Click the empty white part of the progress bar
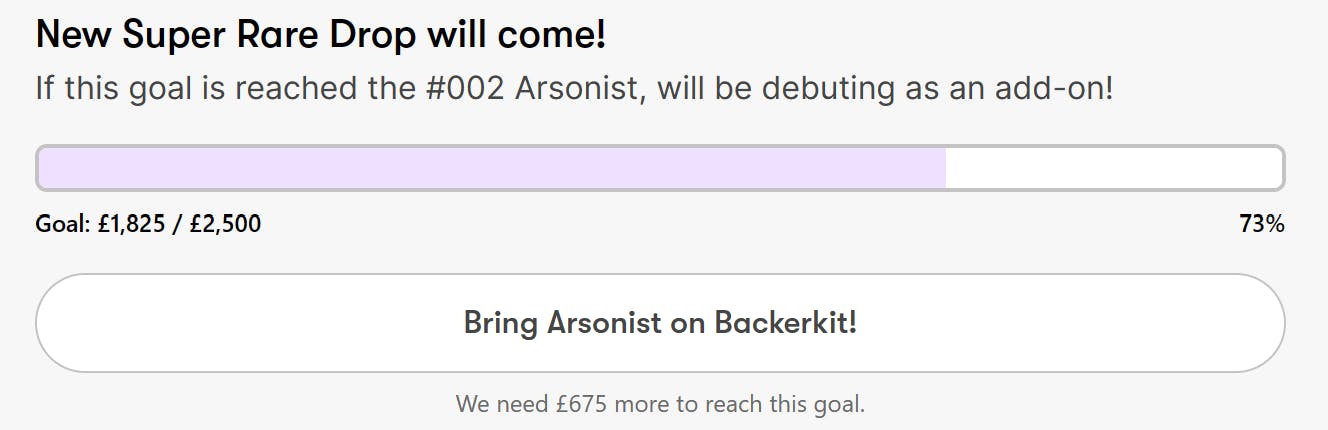 click(1112, 168)
